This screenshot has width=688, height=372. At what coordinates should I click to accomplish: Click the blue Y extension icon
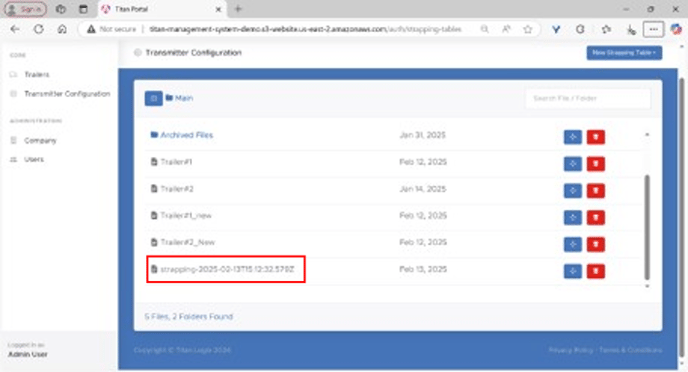click(556, 29)
